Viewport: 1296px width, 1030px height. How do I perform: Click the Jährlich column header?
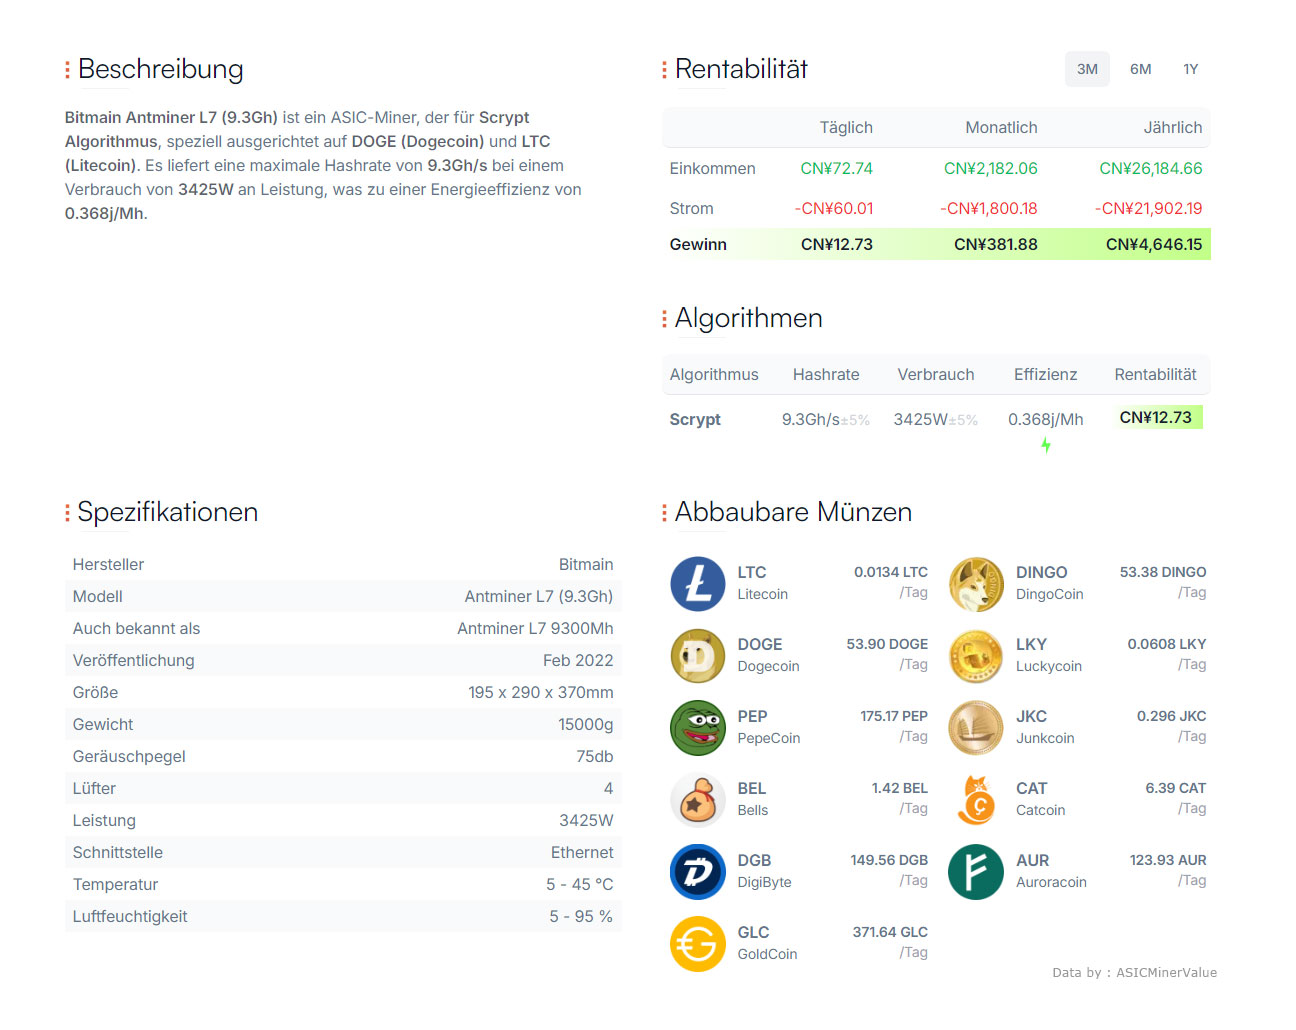(1173, 127)
